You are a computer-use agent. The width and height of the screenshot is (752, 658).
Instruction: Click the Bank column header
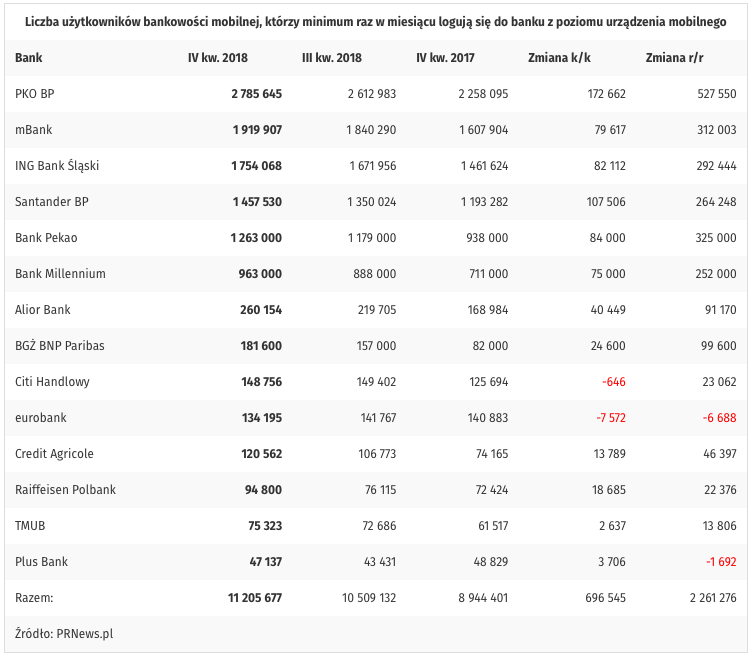point(28,57)
